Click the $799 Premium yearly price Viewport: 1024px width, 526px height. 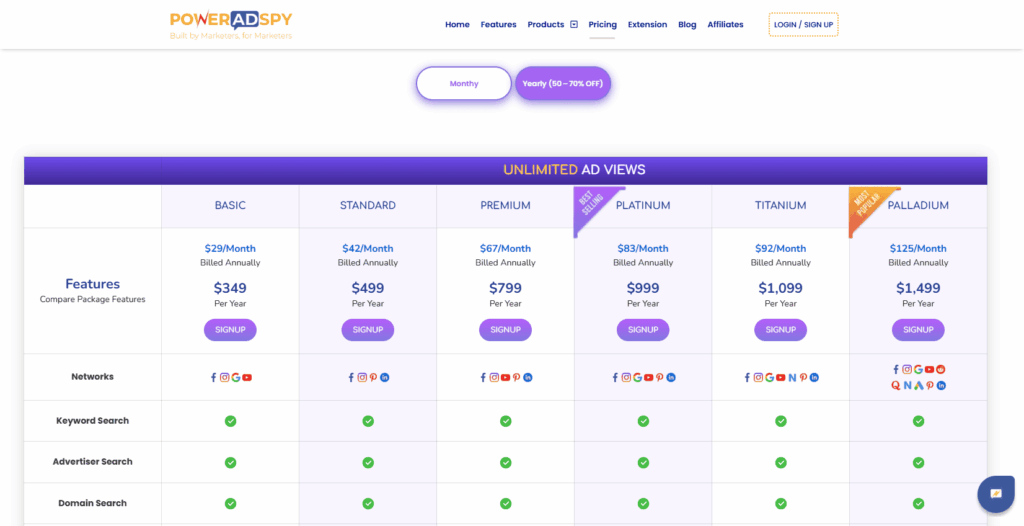click(505, 288)
